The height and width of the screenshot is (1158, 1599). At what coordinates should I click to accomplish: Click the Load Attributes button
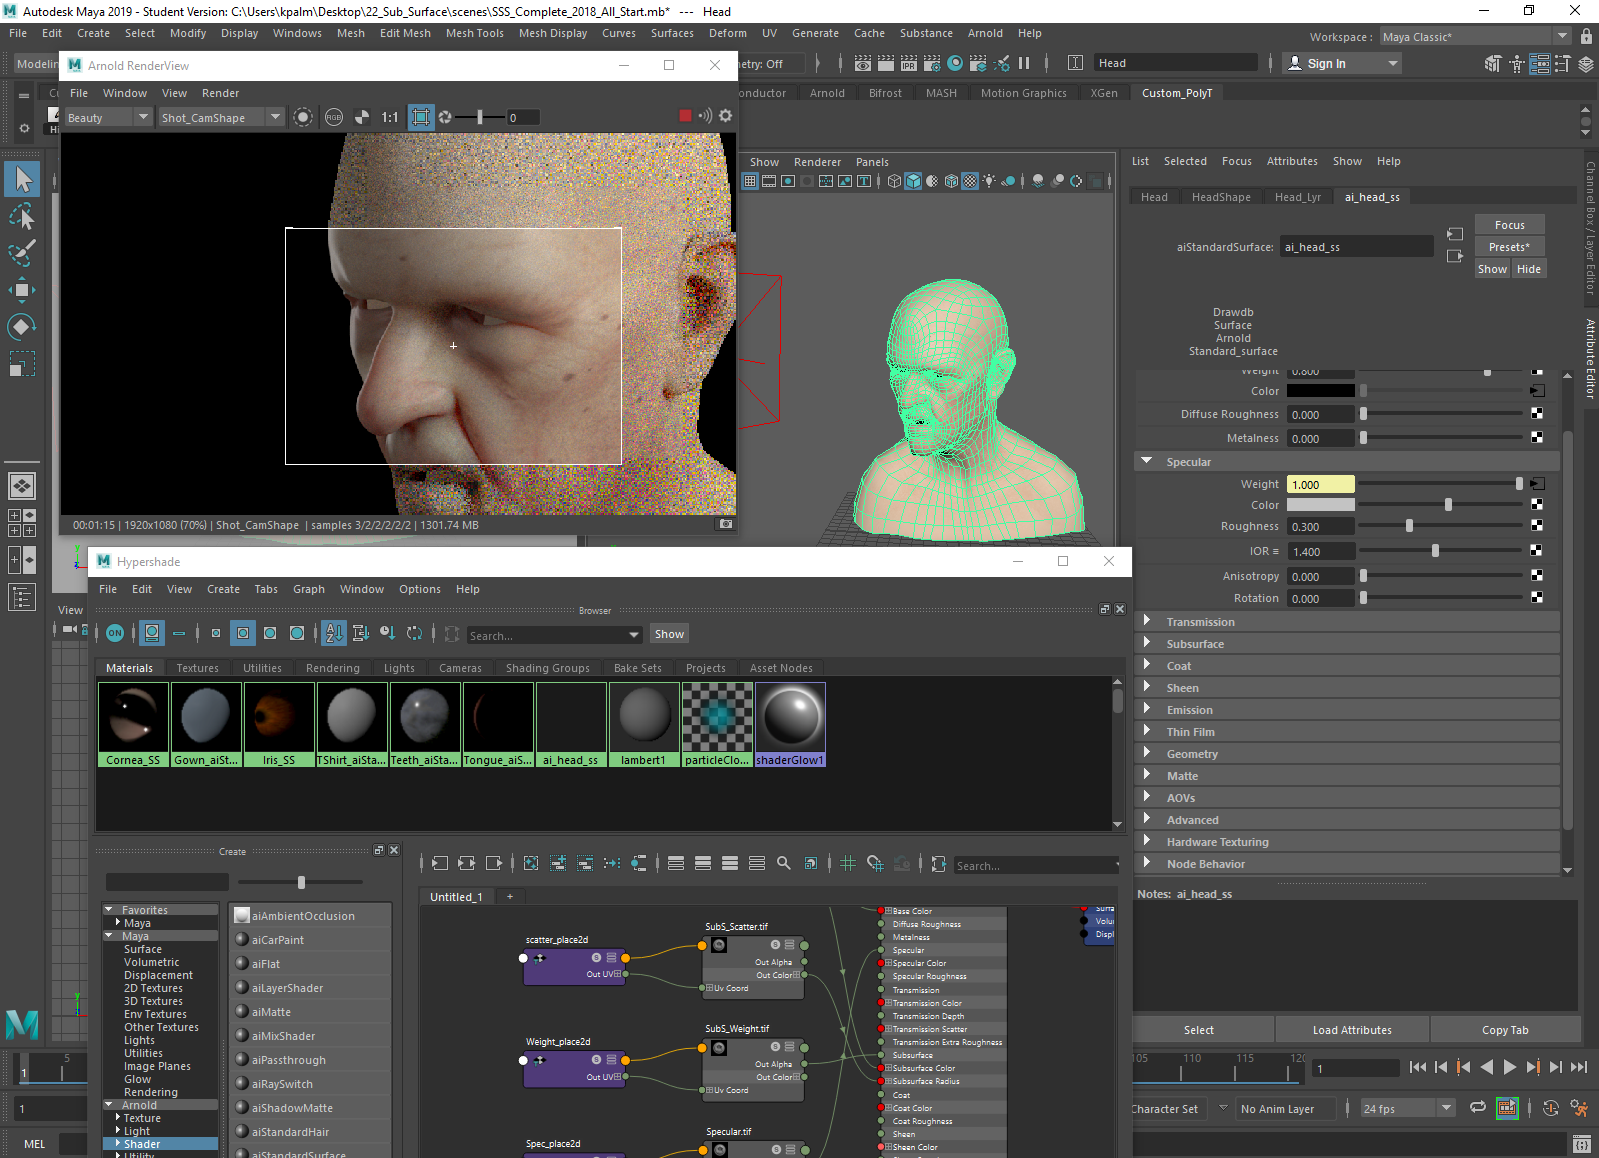1351,1030
